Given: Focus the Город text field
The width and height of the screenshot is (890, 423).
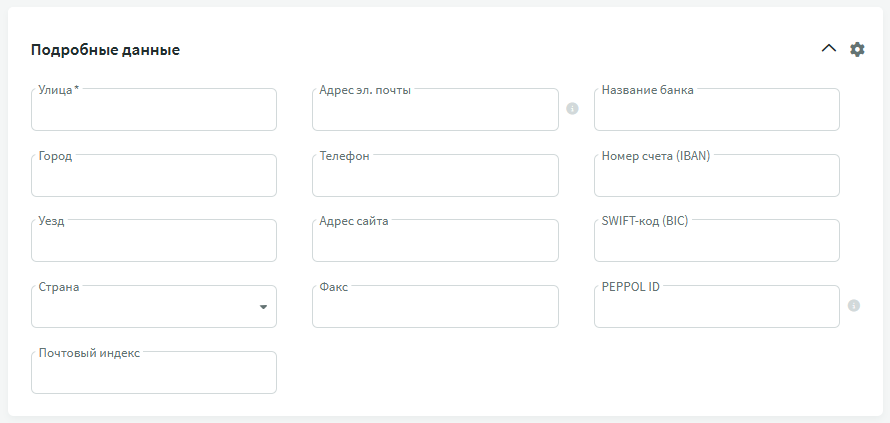Looking at the screenshot, I should 153,177.
